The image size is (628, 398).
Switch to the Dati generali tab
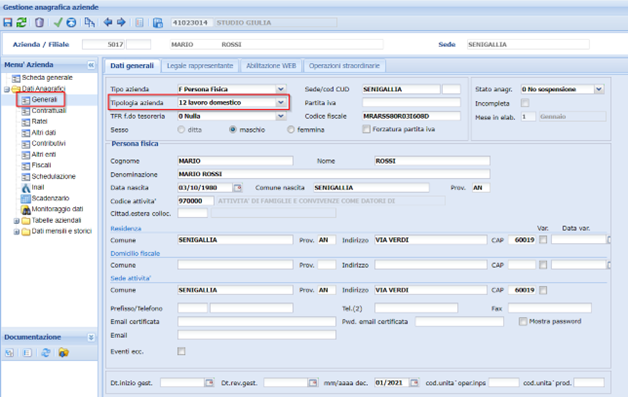pyautogui.click(x=132, y=66)
